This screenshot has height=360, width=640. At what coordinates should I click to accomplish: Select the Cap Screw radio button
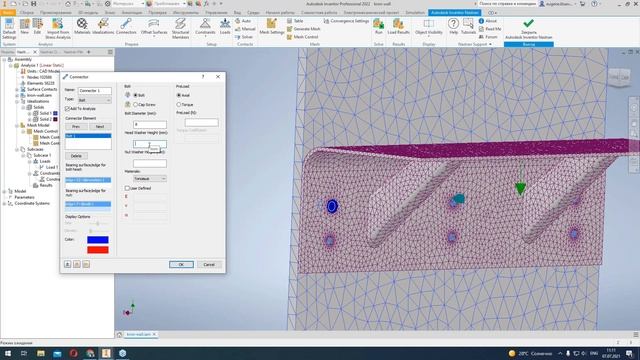[136, 105]
